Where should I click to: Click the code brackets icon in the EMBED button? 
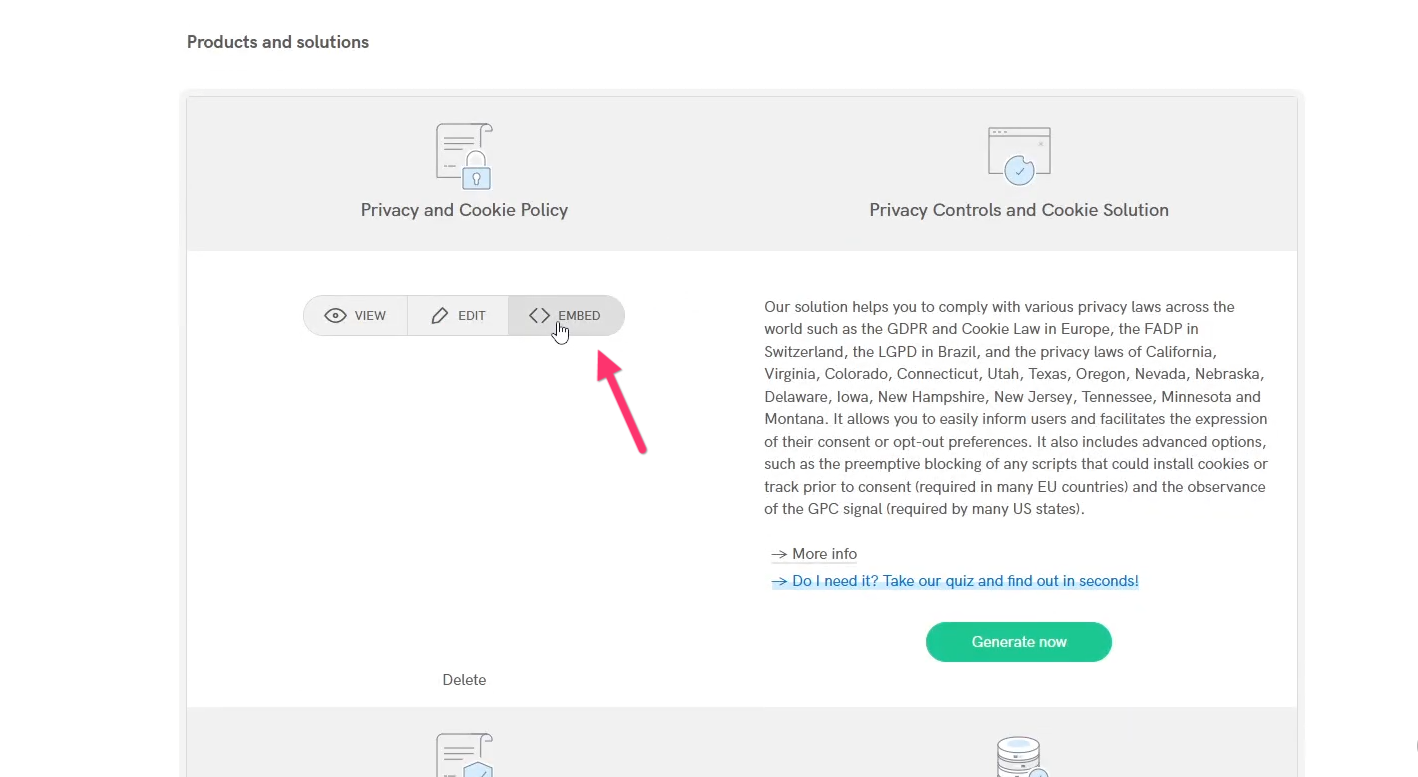540,316
